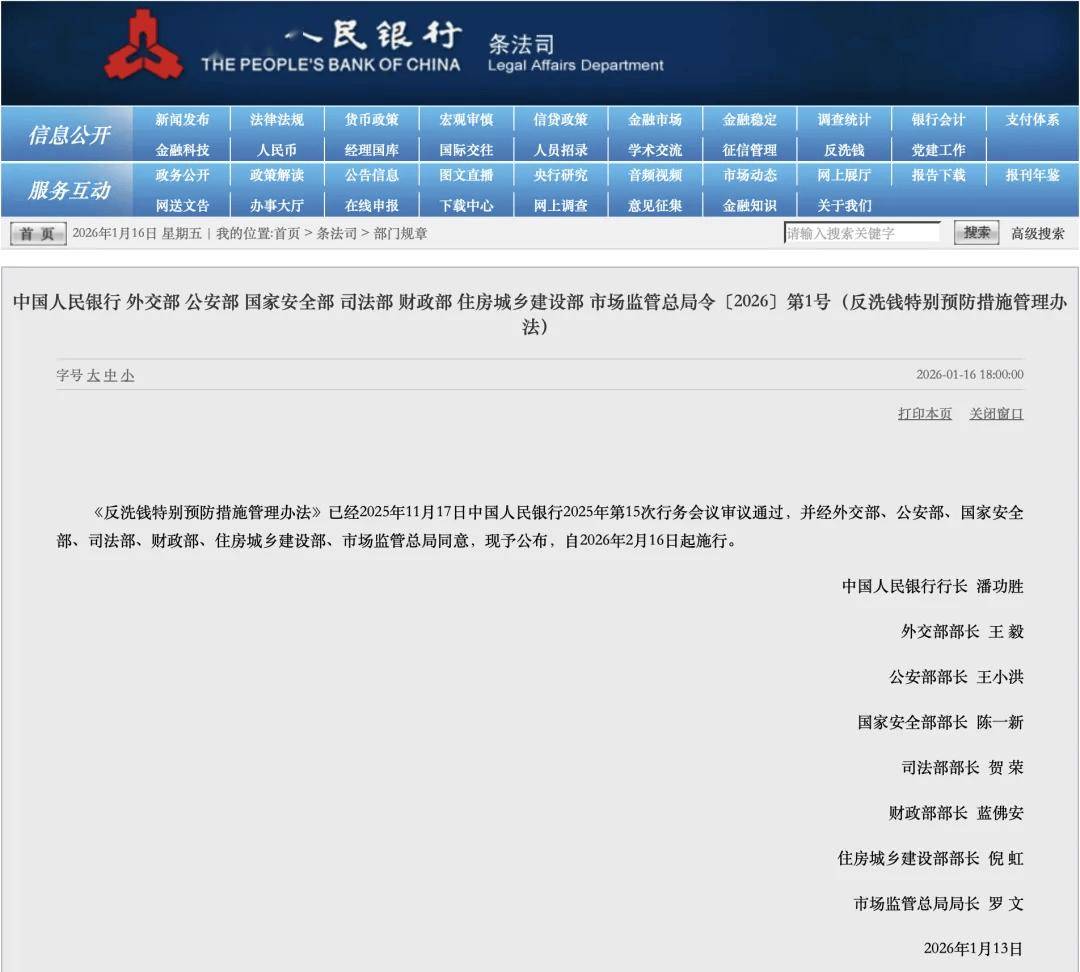The image size is (1080, 972).
Task: Click 条法司 breadcrumb link
Action: [336, 234]
